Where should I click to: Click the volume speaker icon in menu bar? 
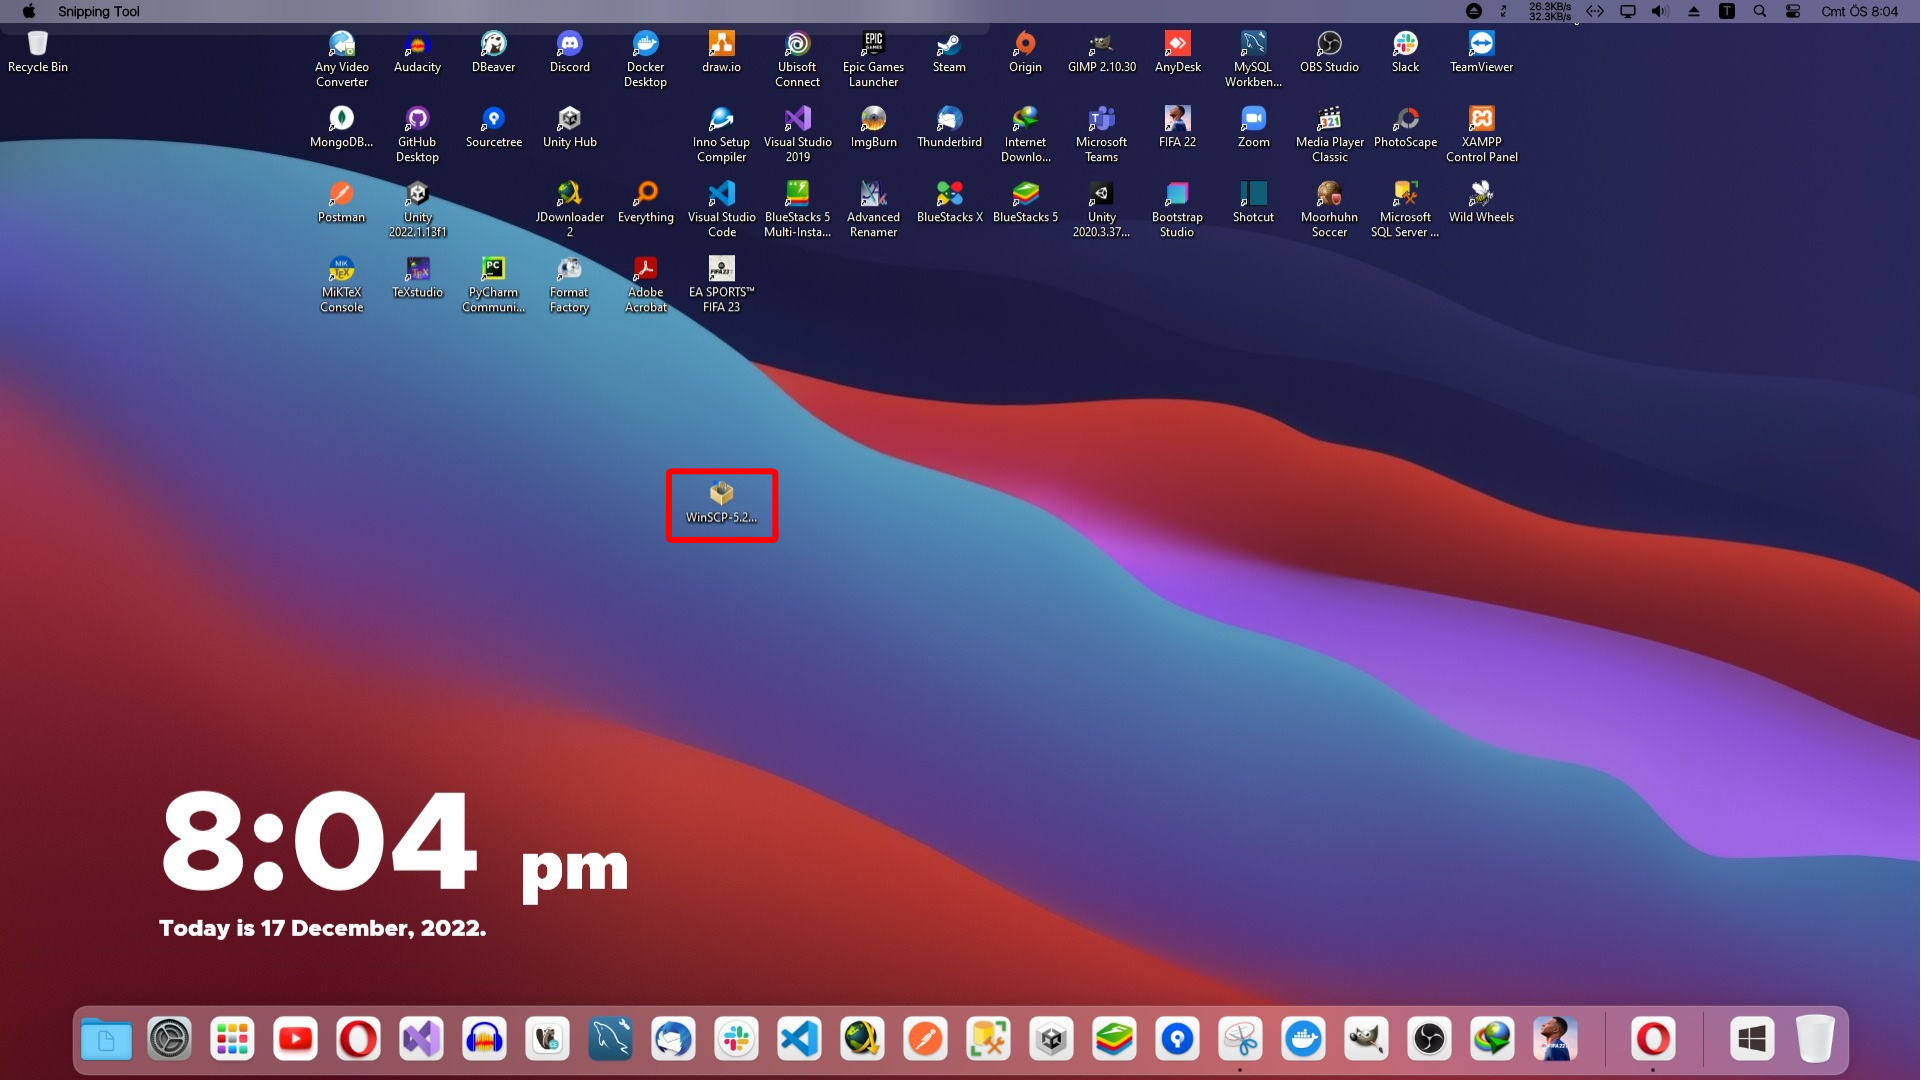click(x=1660, y=11)
